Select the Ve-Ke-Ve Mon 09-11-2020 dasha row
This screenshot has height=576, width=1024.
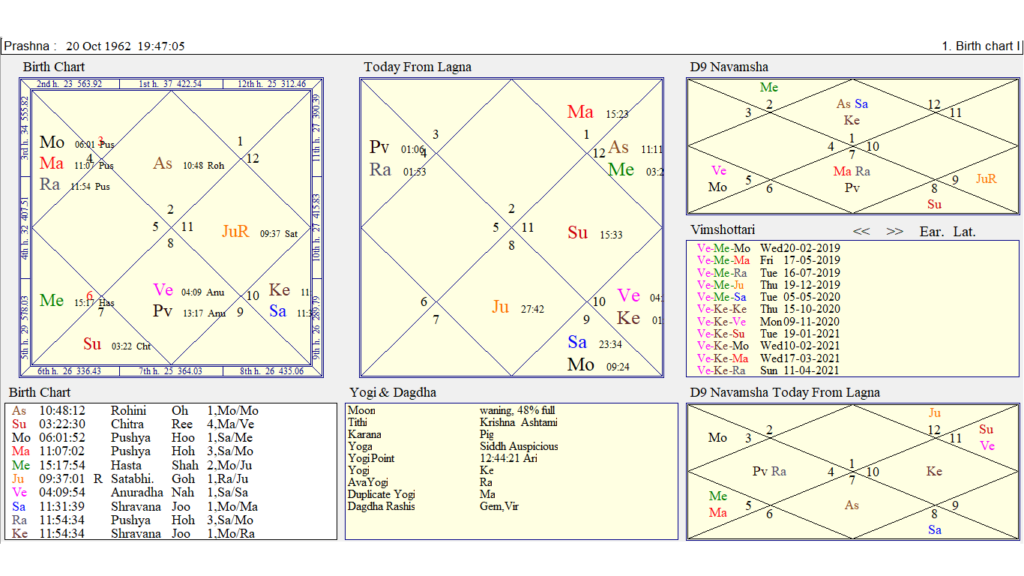pos(768,321)
